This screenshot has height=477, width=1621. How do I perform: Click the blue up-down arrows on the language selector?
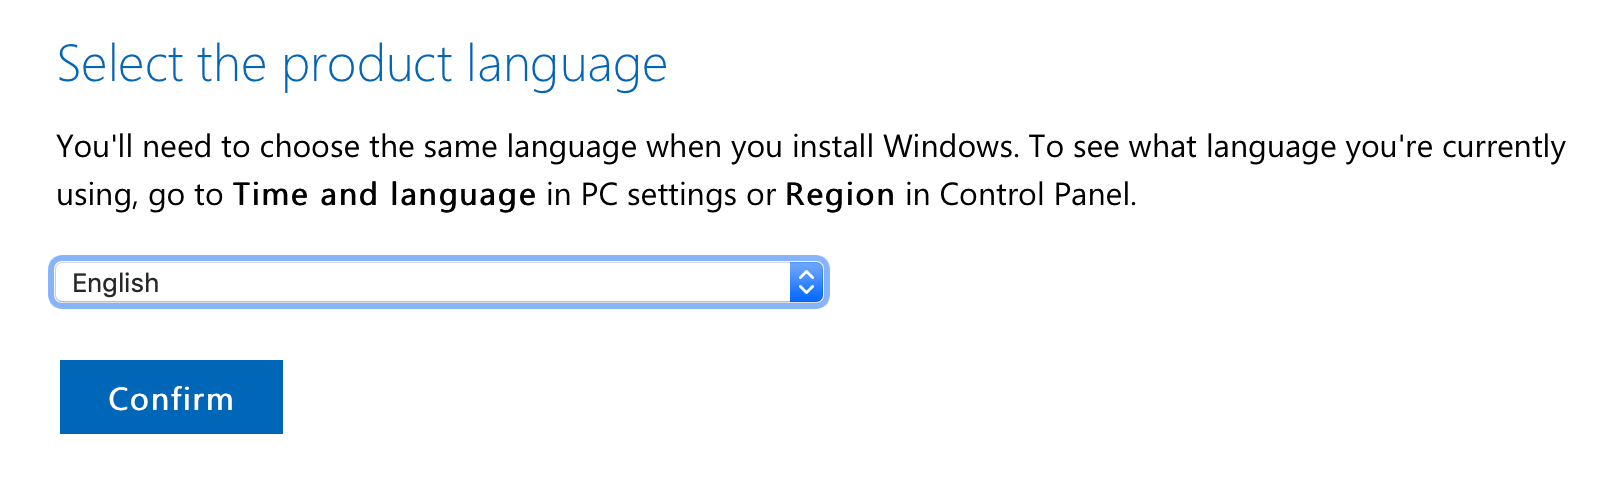[806, 283]
